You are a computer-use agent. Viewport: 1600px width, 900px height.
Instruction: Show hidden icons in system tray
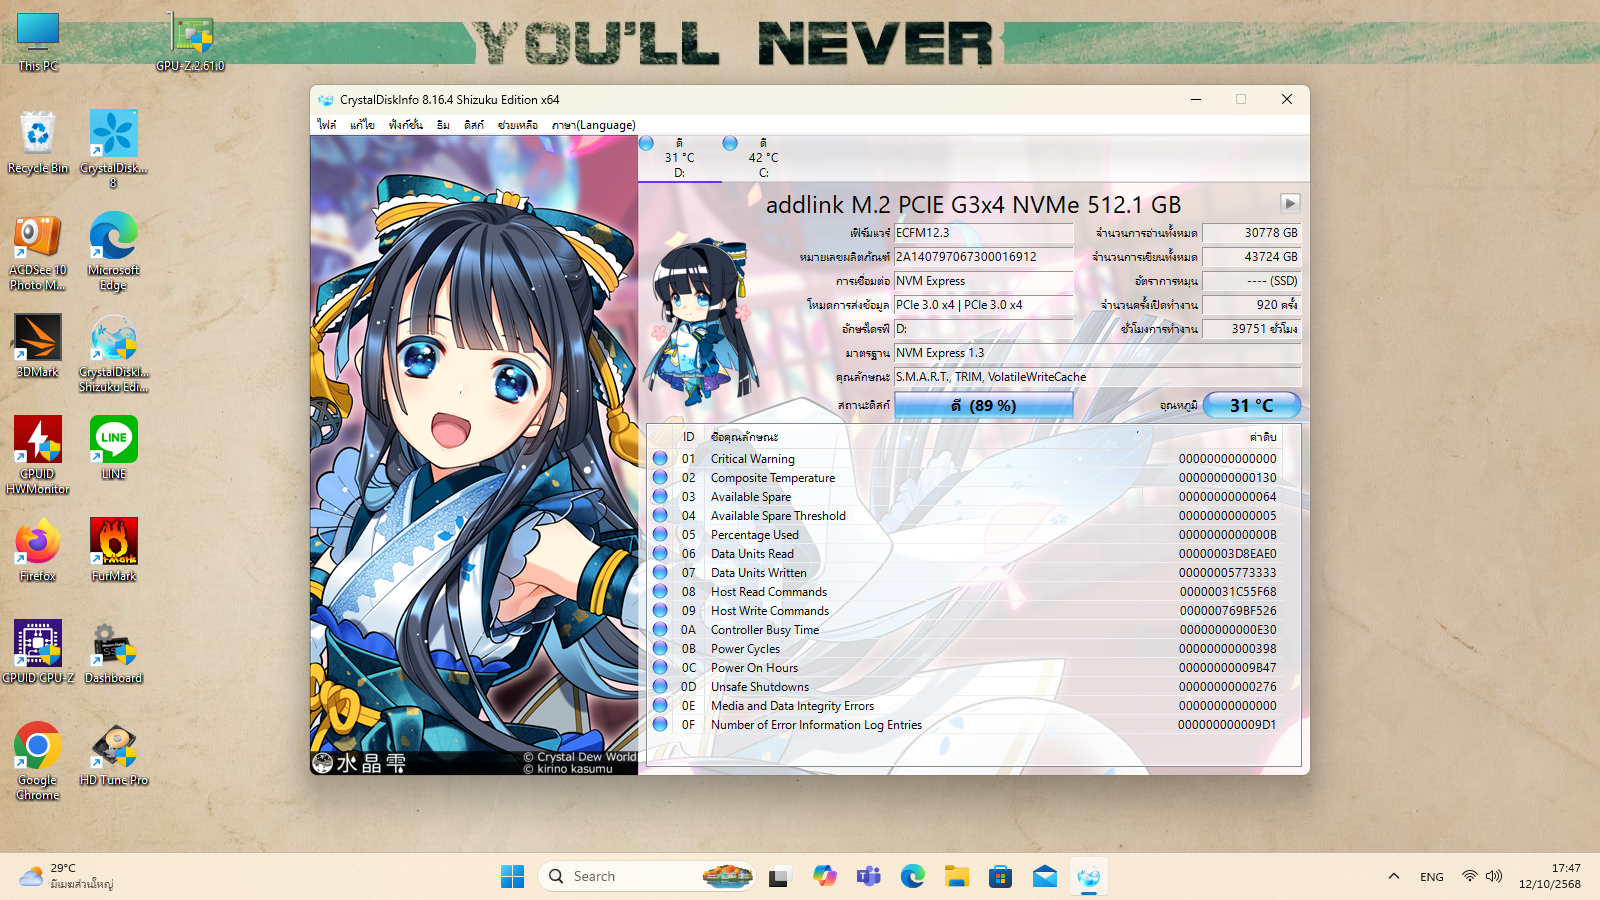(1393, 877)
